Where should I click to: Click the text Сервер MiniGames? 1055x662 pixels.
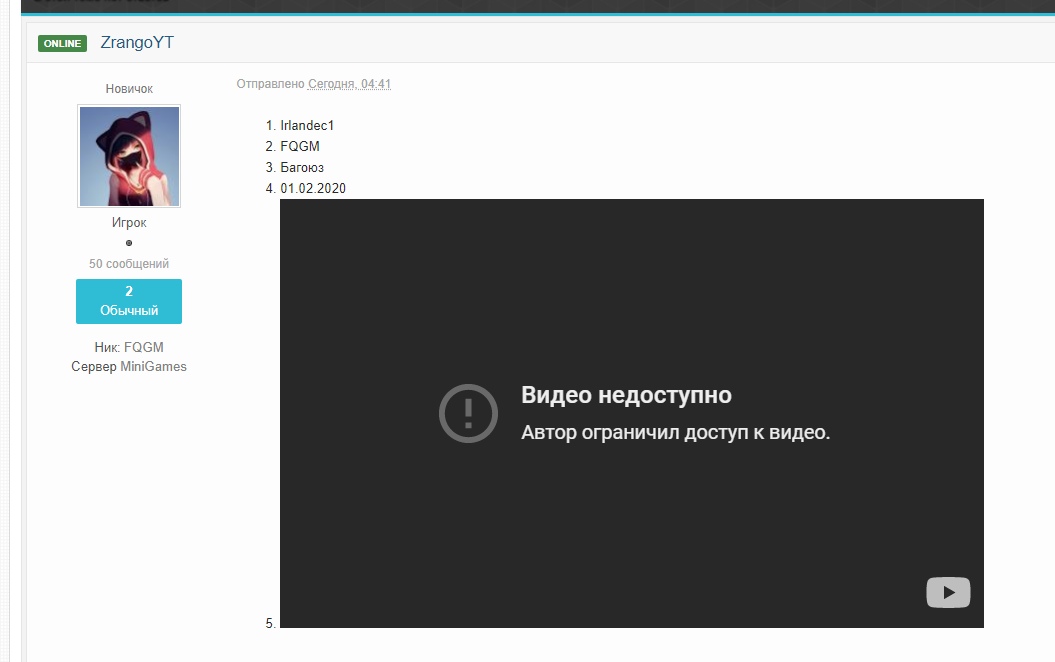click(x=128, y=366)
